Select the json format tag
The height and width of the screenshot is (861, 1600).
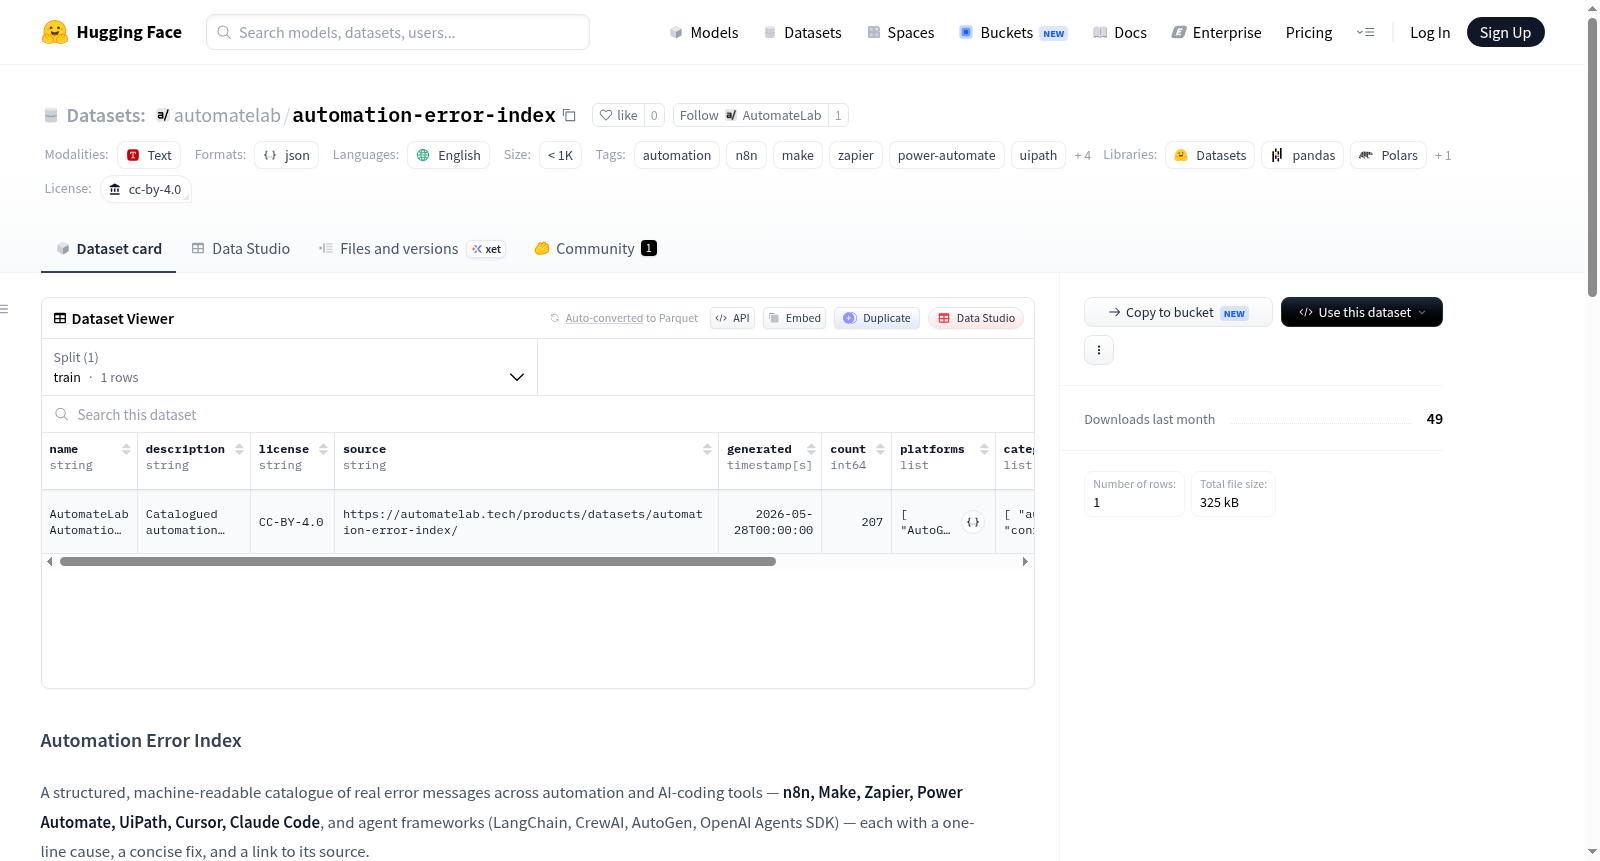click(286, 155)
